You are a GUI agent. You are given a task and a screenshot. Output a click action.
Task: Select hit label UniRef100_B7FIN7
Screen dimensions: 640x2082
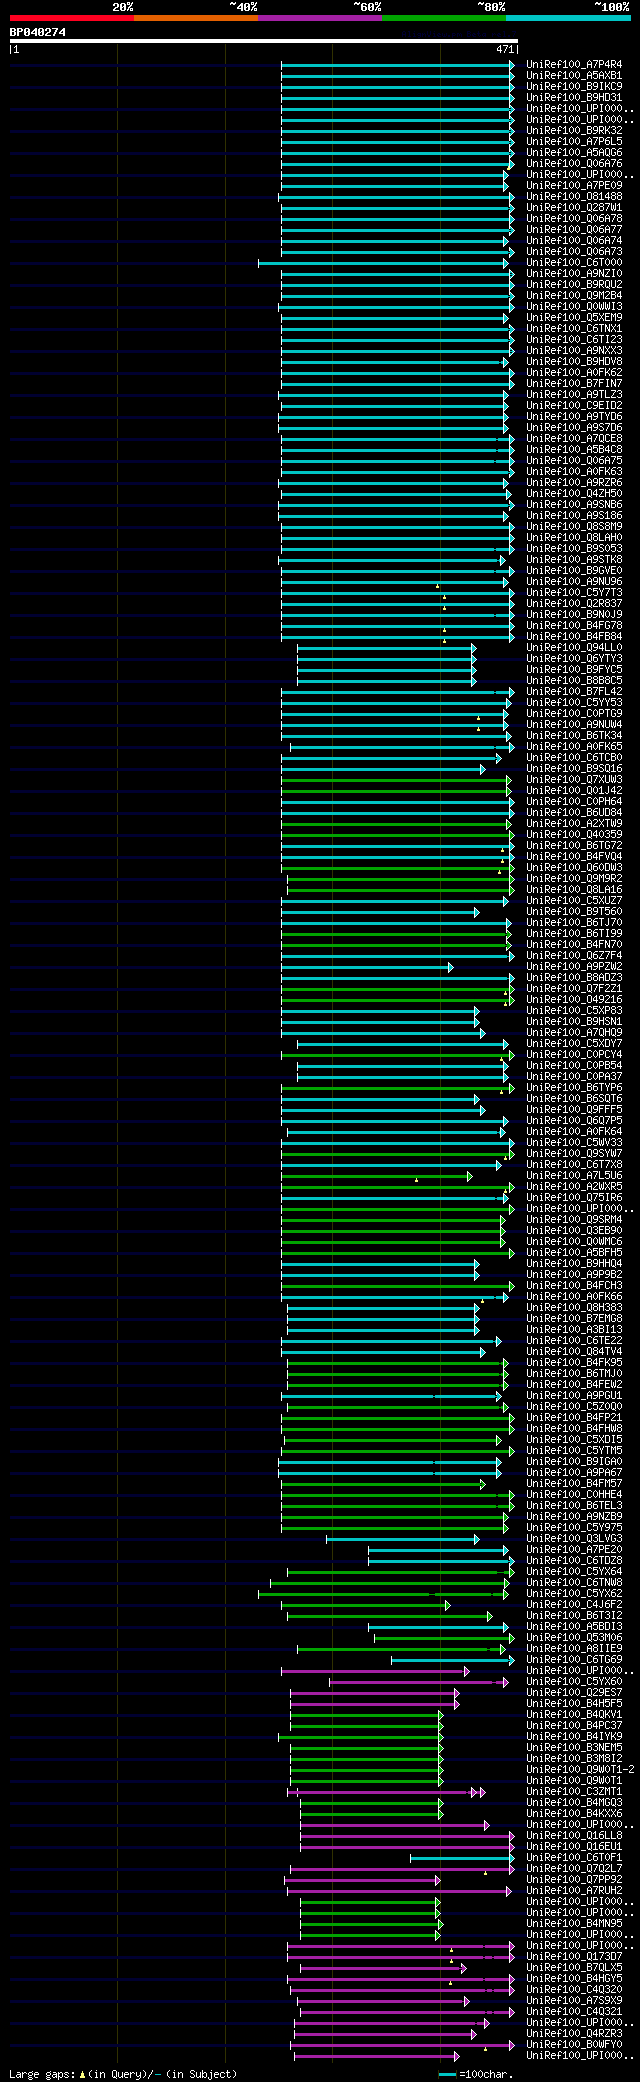(574, 383)
